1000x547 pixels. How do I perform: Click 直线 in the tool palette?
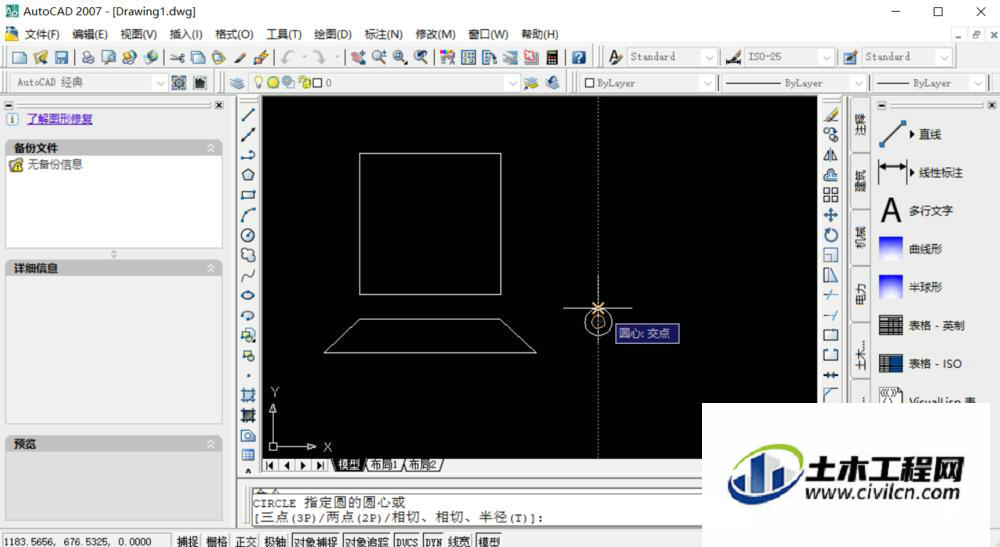tap(930, 135)
